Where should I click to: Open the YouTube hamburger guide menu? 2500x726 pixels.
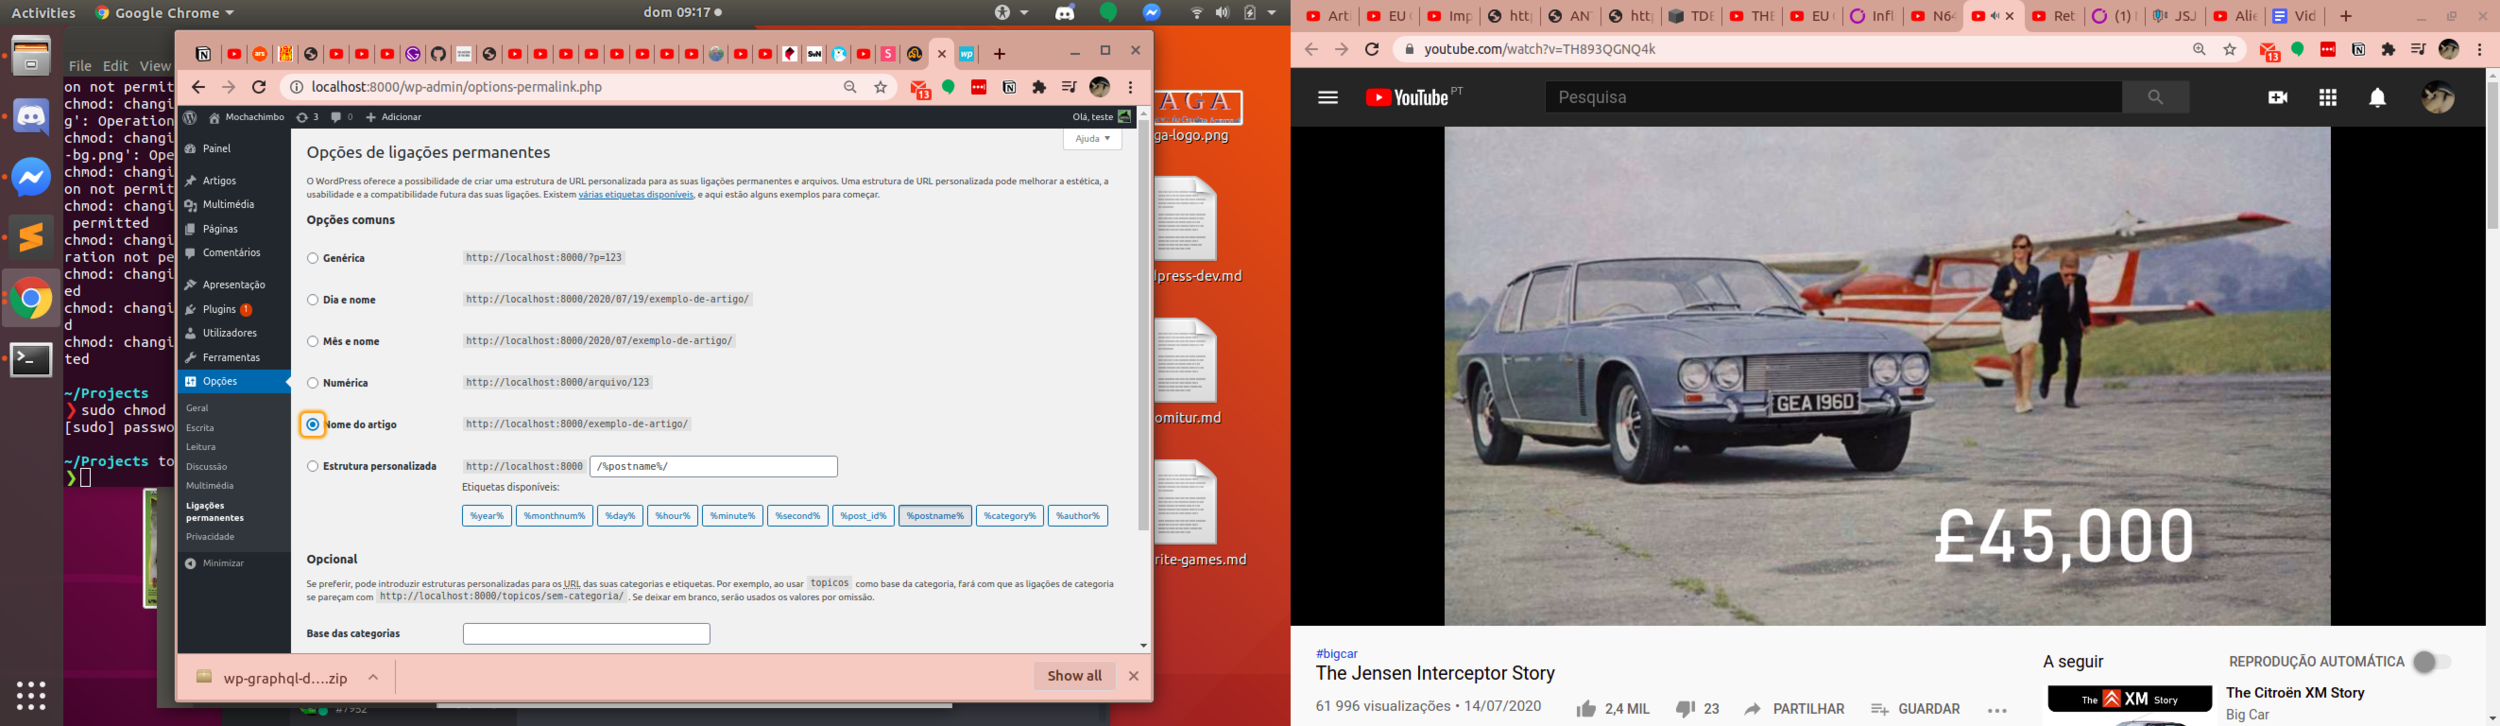coord(1328,97)
